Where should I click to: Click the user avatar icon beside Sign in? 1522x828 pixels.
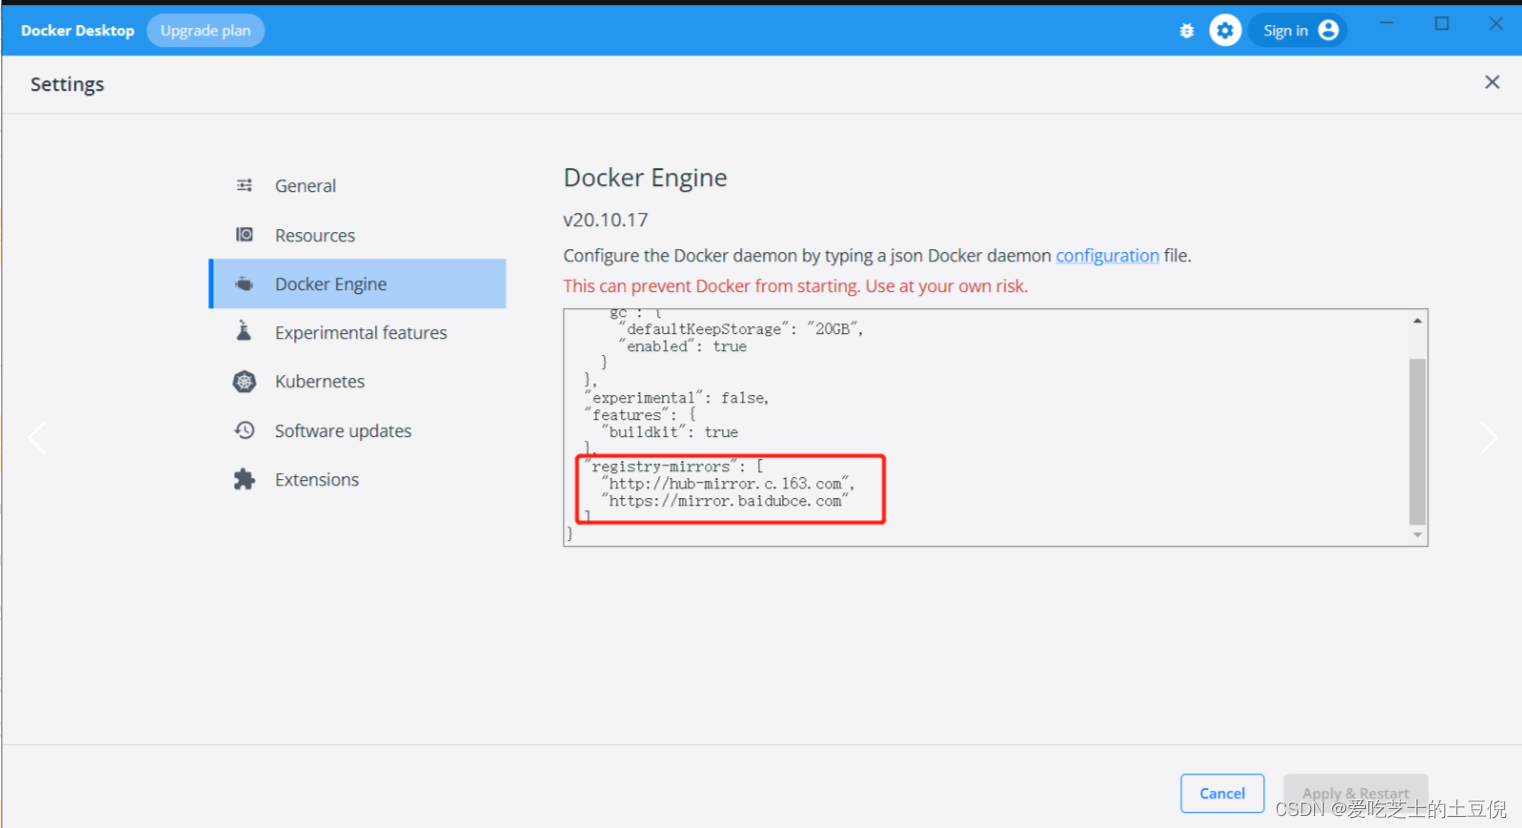pyautogui.click(x=1328, y=30)
